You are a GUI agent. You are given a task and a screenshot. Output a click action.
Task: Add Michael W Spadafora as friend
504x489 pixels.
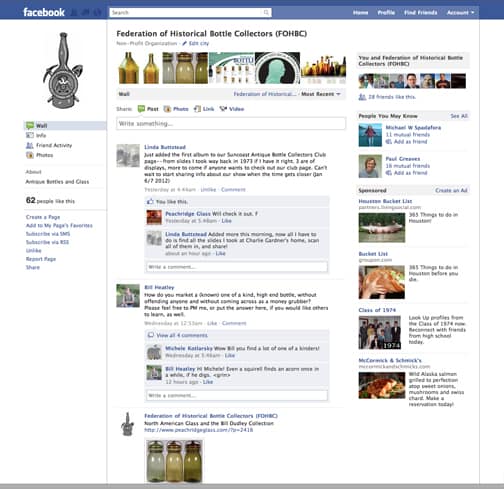406,142
